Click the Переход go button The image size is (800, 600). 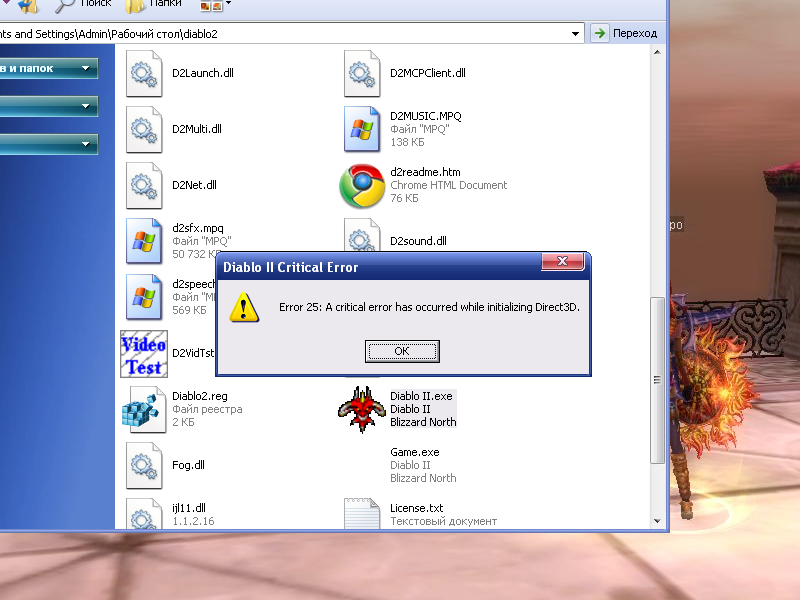click(625, 33)
